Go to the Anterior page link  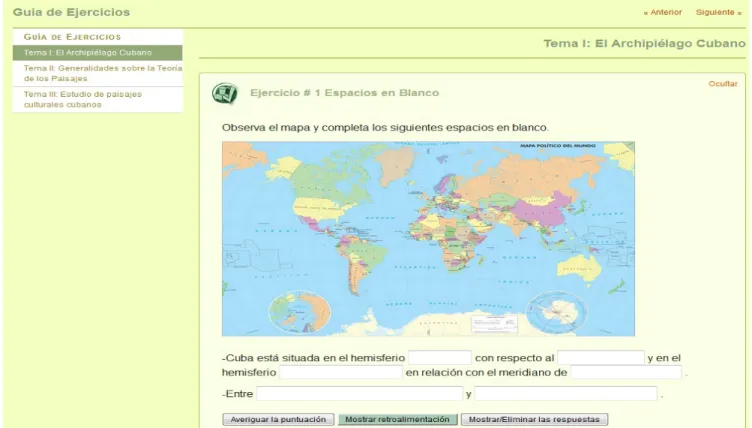[662, 12]
